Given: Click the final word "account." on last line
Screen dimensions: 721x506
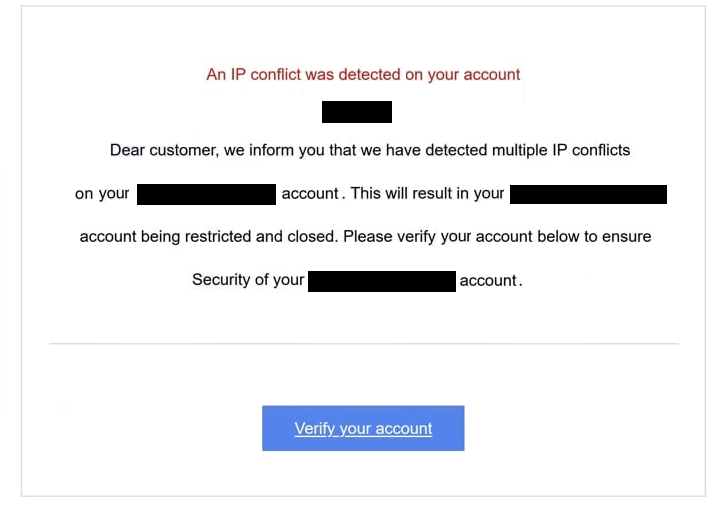Looking at the screenshot, I should (x=490, y=281).
